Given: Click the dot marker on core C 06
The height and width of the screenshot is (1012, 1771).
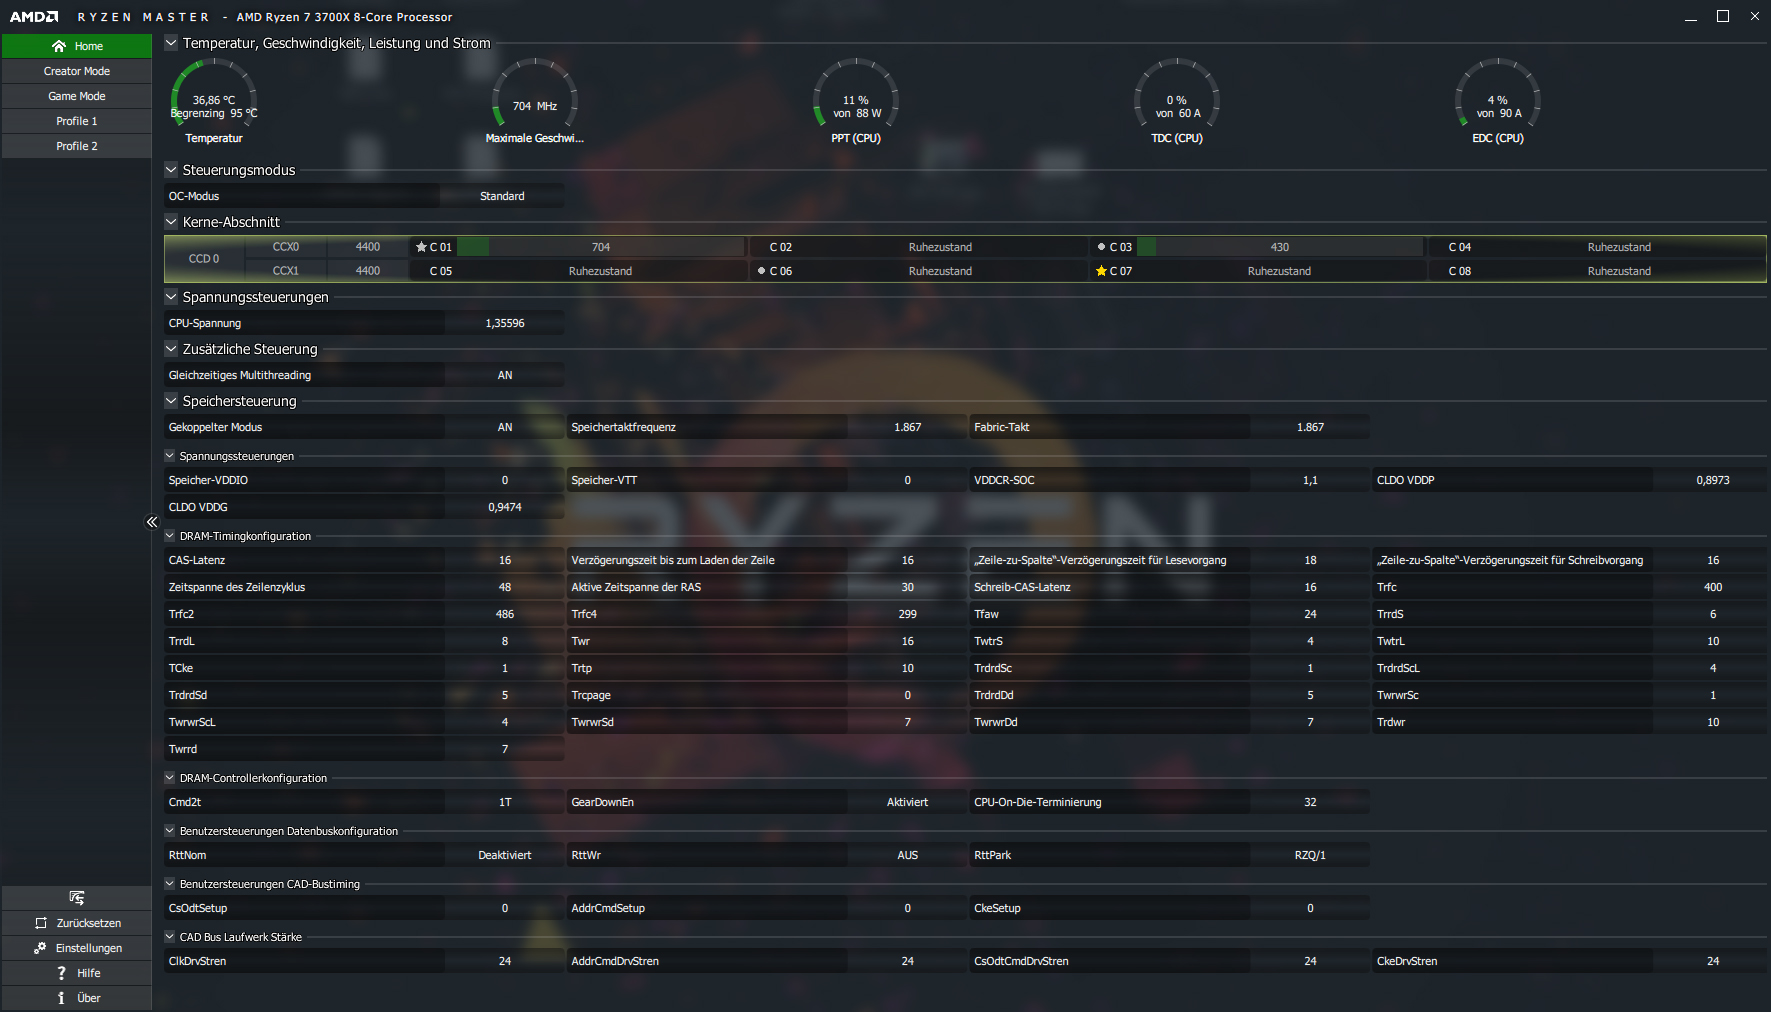Looking at the screenshot, I should tap(761, 271).
